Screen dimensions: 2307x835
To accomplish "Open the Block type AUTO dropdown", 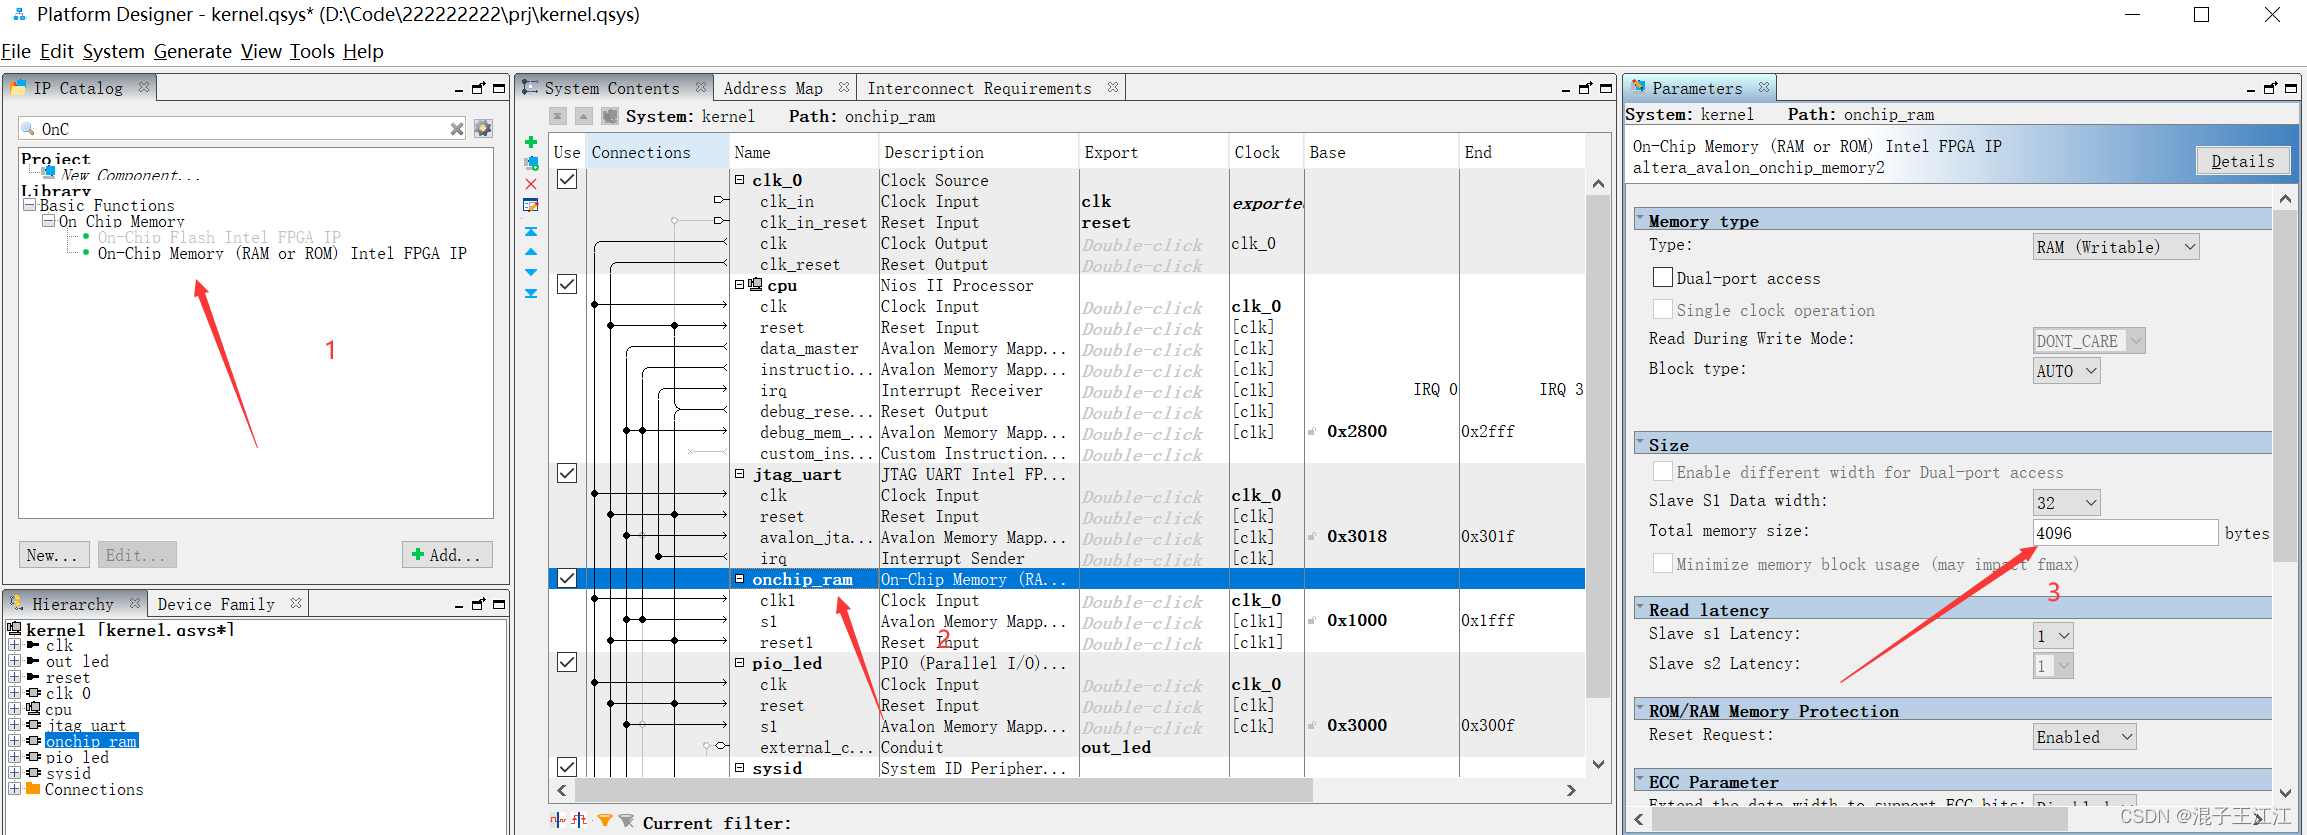I will coord(2067,371).
